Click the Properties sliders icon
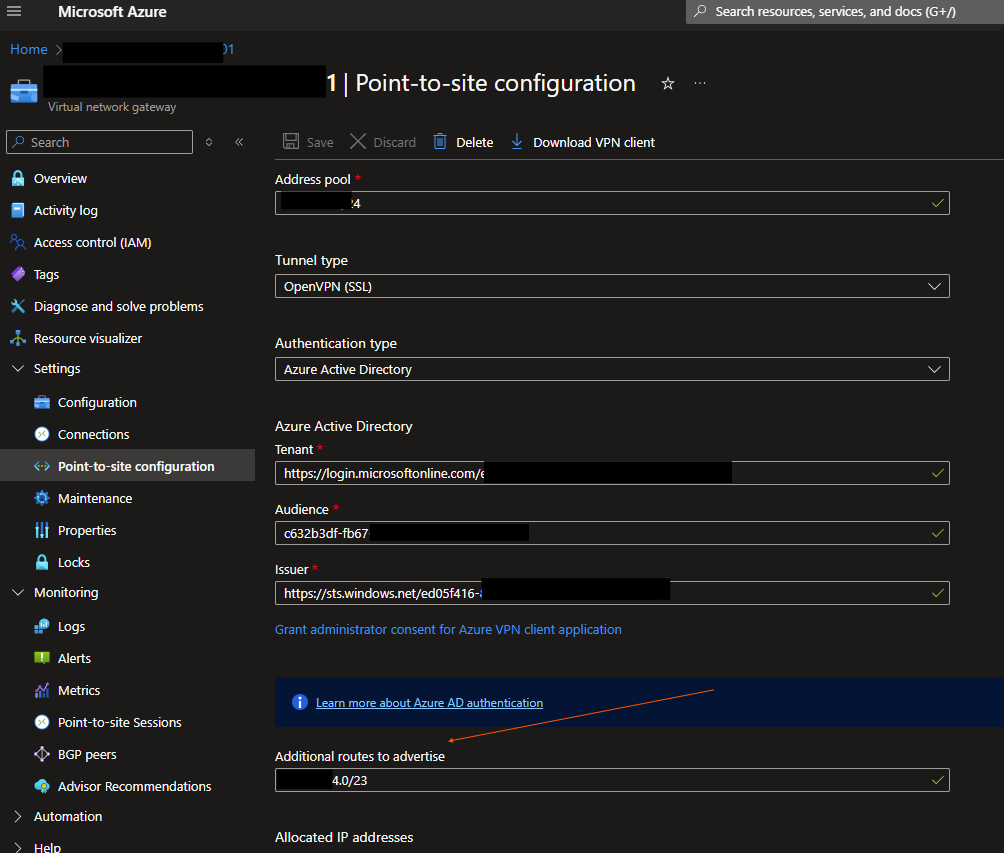The image size is (1004, 853). tap(42, 530)
